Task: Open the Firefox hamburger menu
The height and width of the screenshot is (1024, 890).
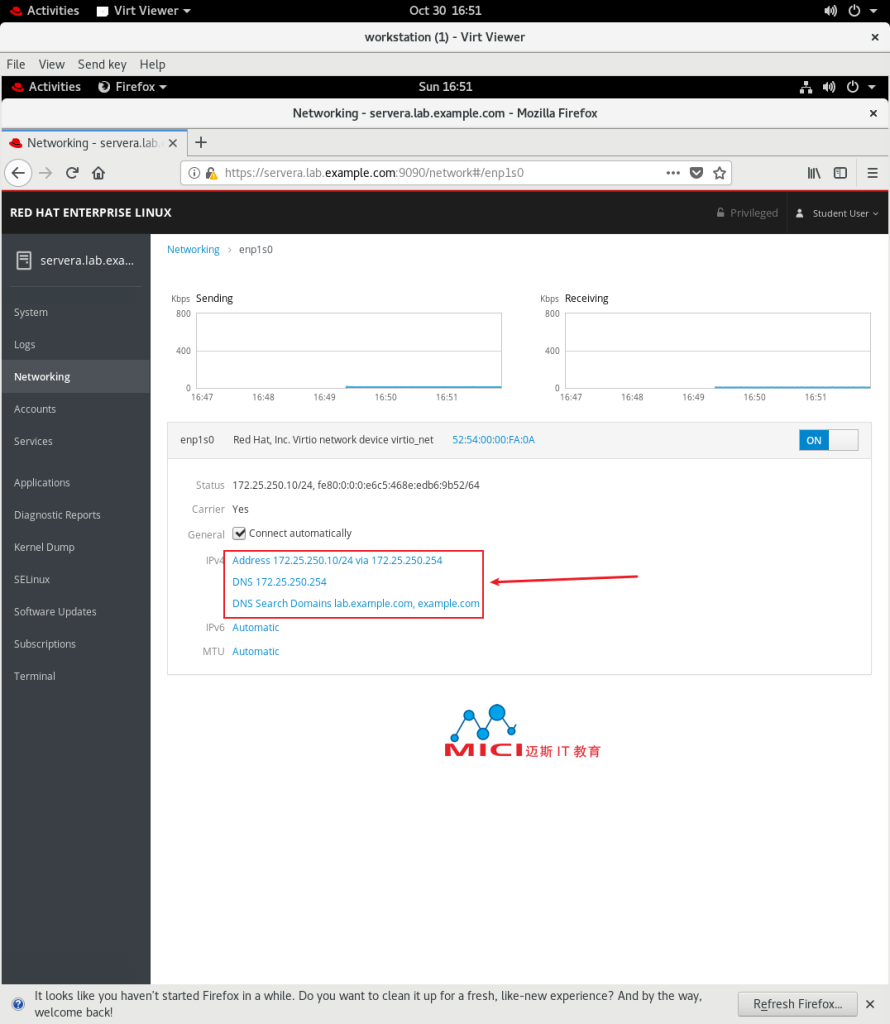Action: point(872,173)
